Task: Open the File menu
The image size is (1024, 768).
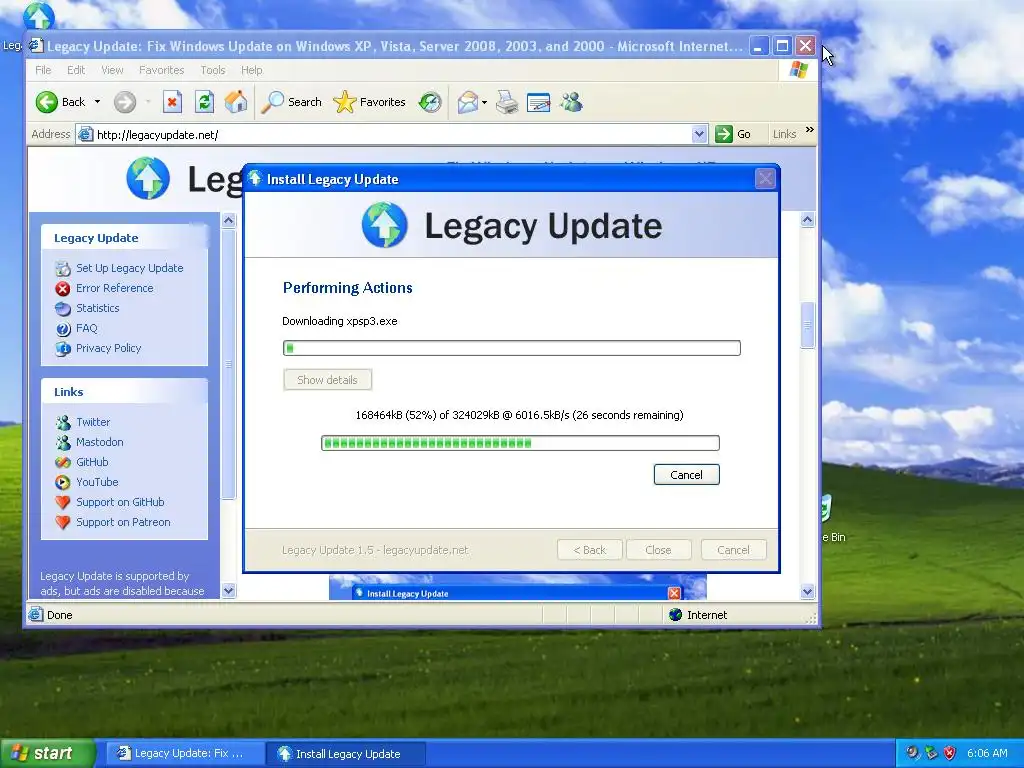Action: [43, 70]
